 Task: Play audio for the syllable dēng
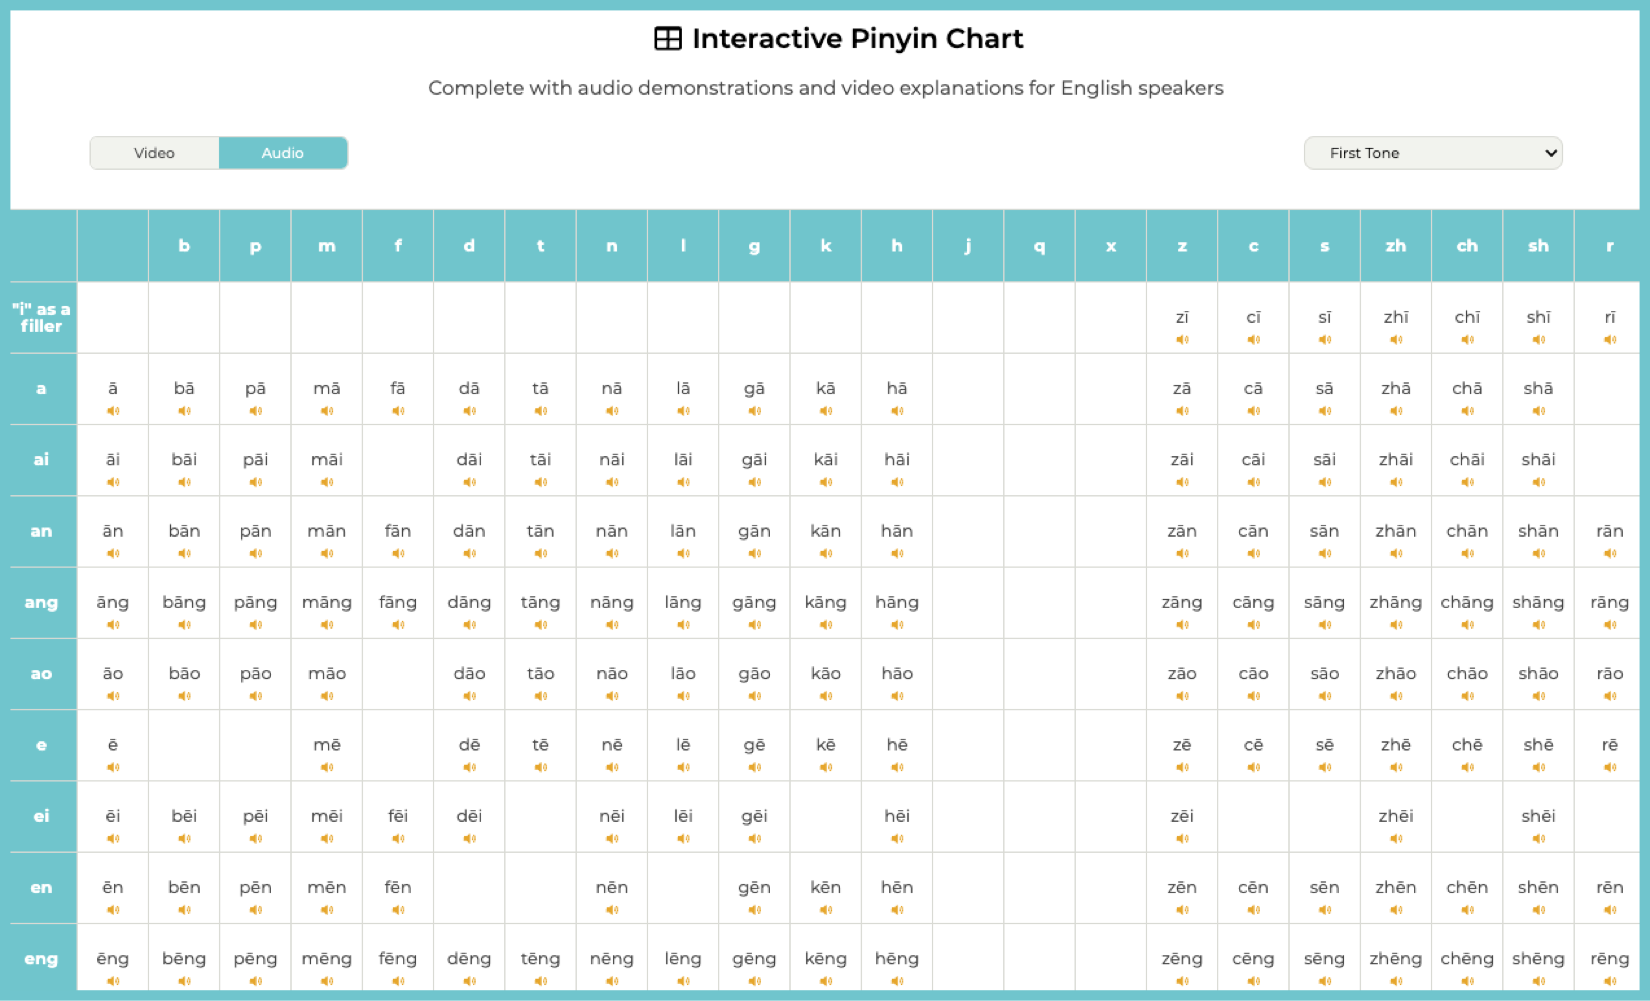point(468,981)
